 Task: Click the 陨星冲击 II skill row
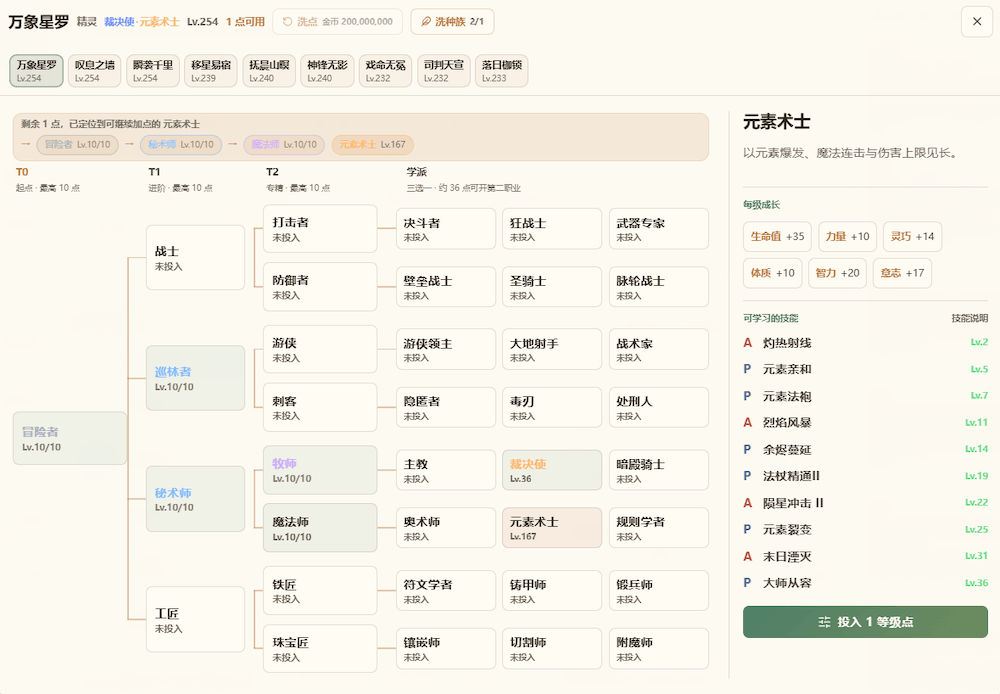click(865, 503)
